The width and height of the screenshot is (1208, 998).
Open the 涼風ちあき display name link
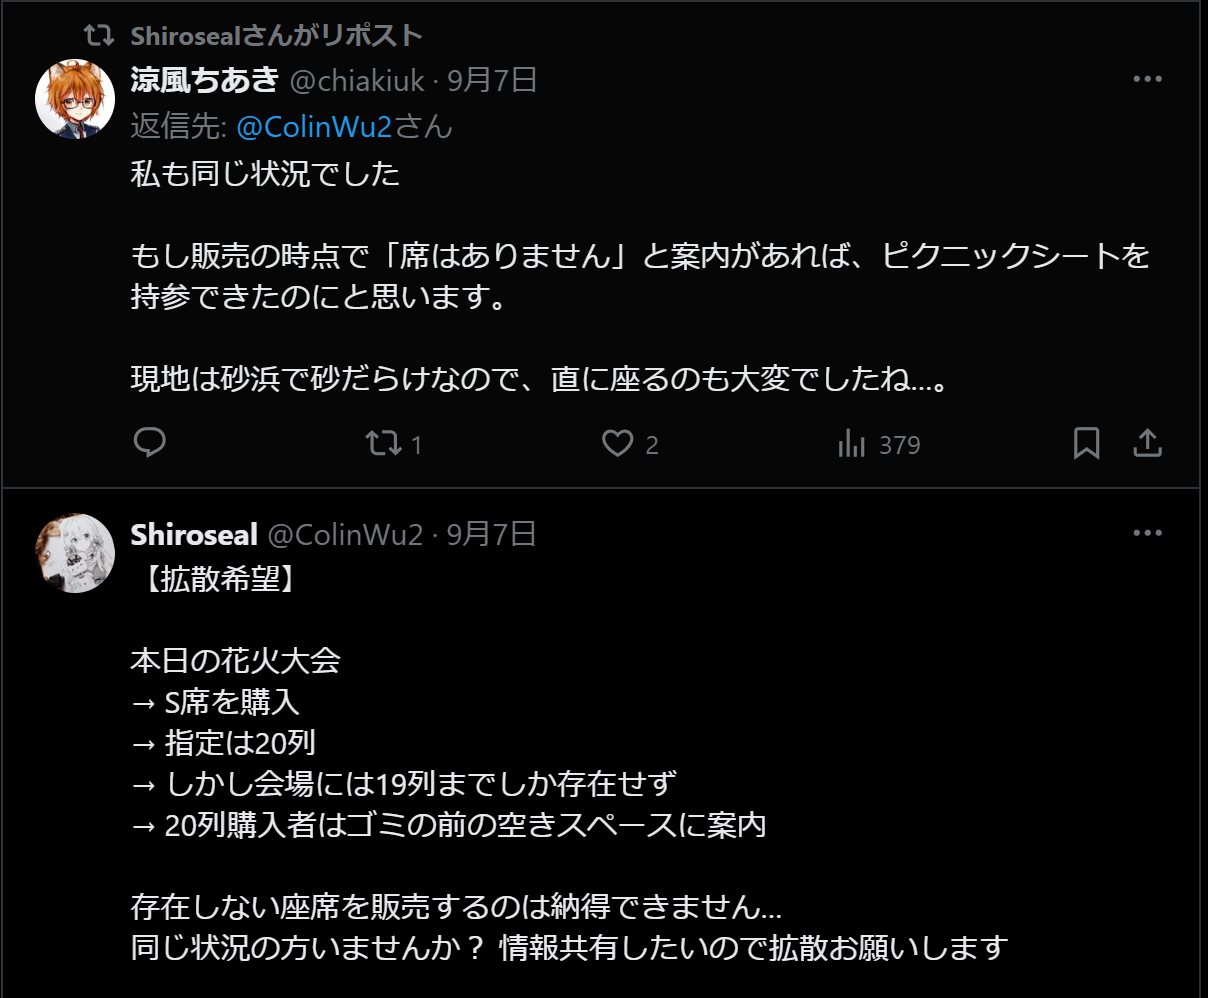coord(204,80)
